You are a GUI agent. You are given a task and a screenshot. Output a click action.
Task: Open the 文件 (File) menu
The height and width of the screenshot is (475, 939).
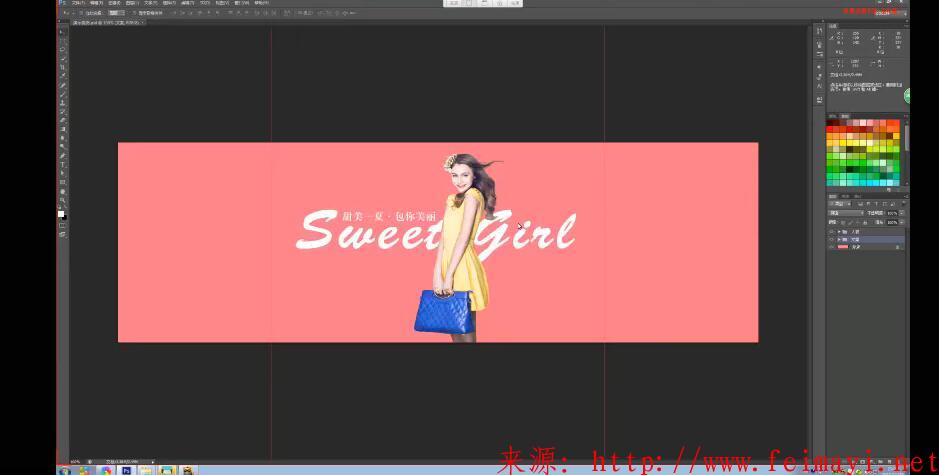[77, 3]
